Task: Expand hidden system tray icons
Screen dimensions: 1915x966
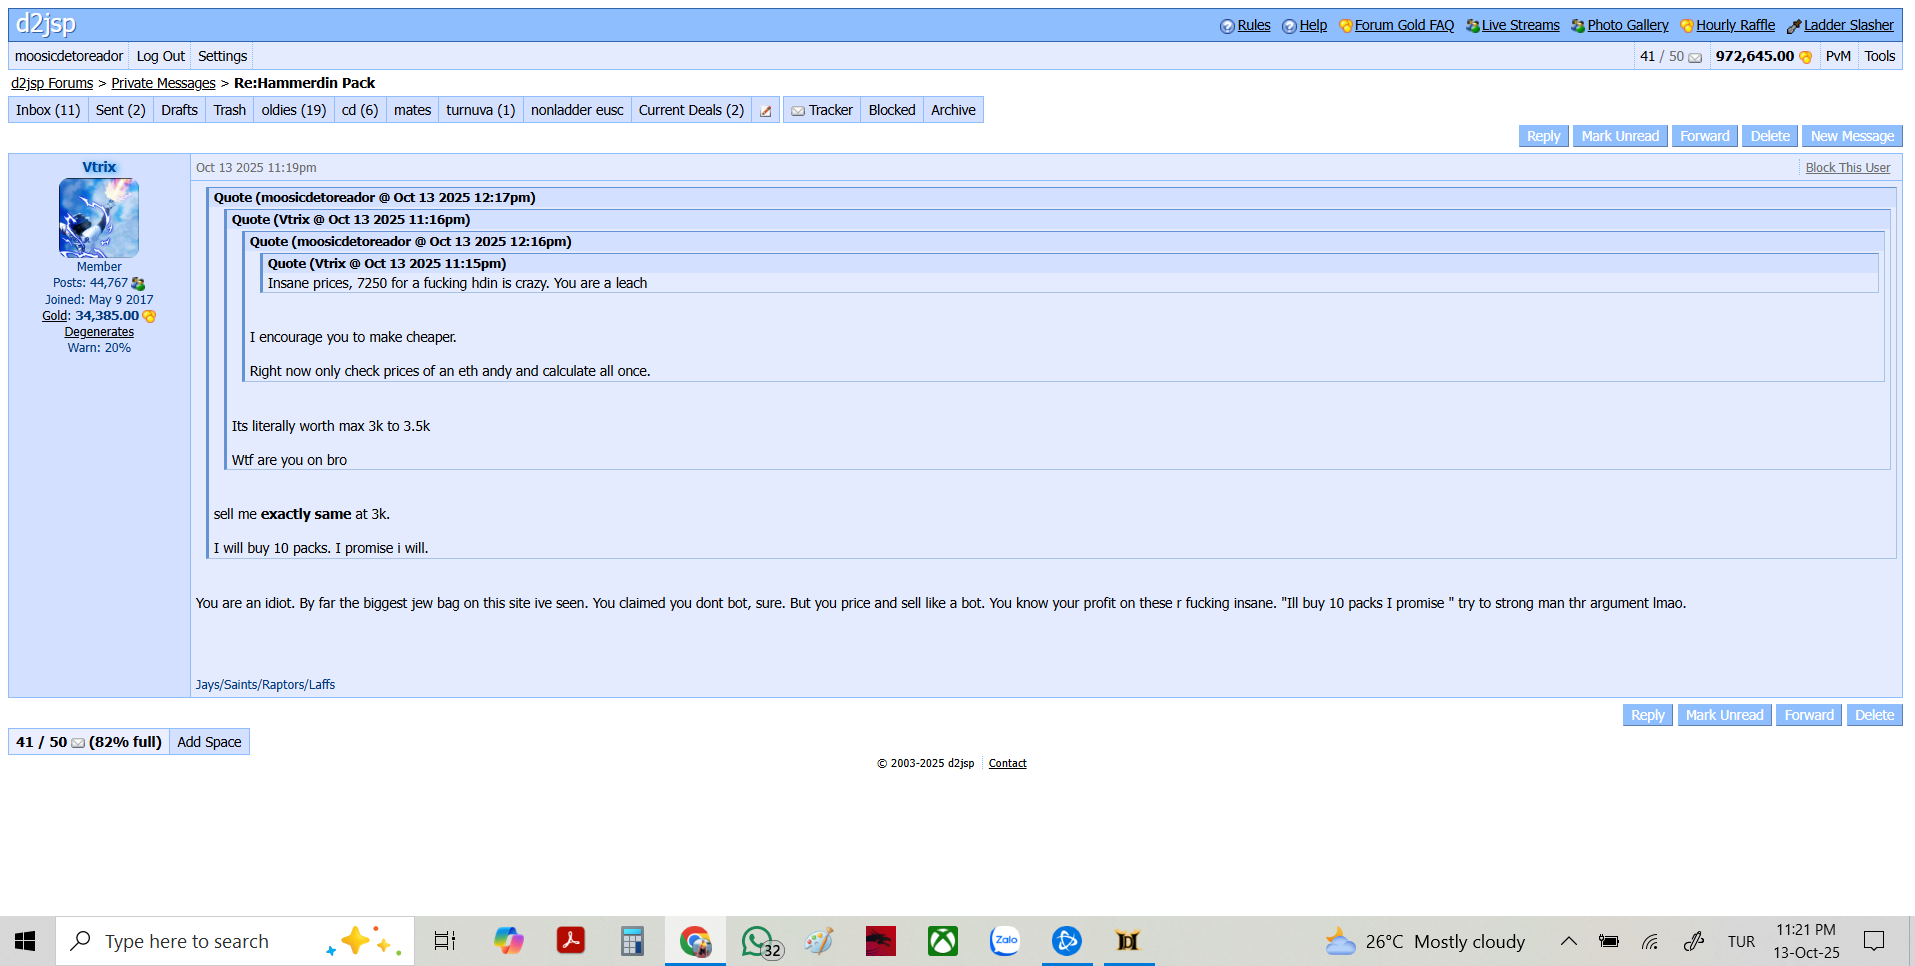Action: coord(1568,941)
